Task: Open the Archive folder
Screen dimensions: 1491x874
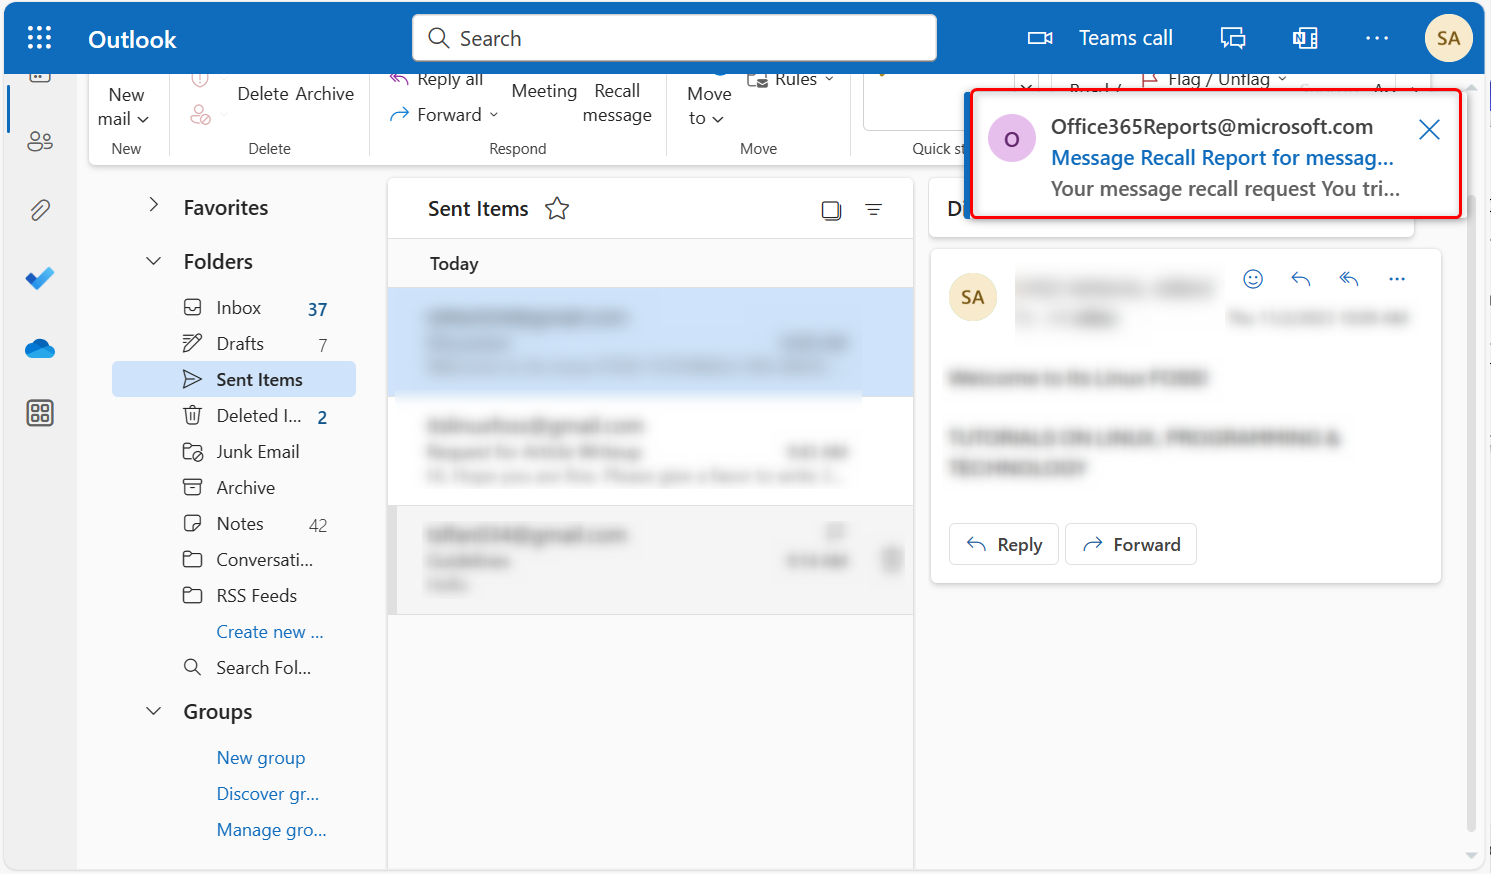Action: (234, 488)
